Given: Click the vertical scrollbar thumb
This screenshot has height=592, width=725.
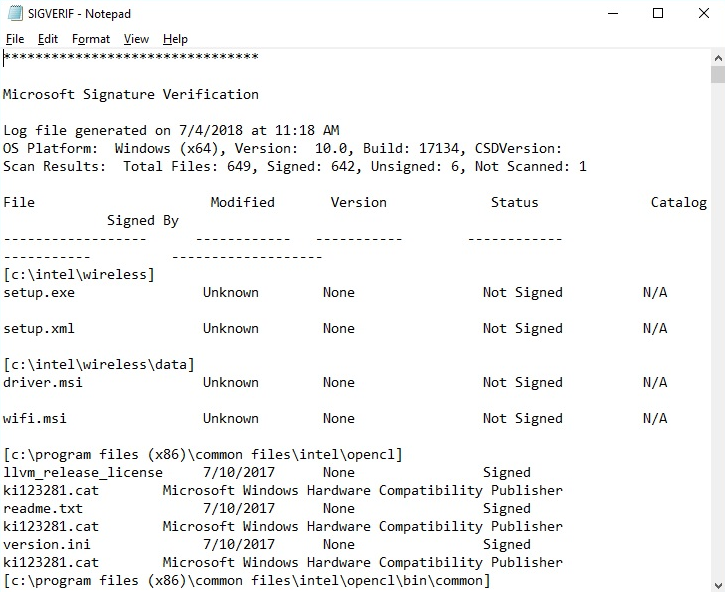Looking at the screenshot, I should 717,75.
